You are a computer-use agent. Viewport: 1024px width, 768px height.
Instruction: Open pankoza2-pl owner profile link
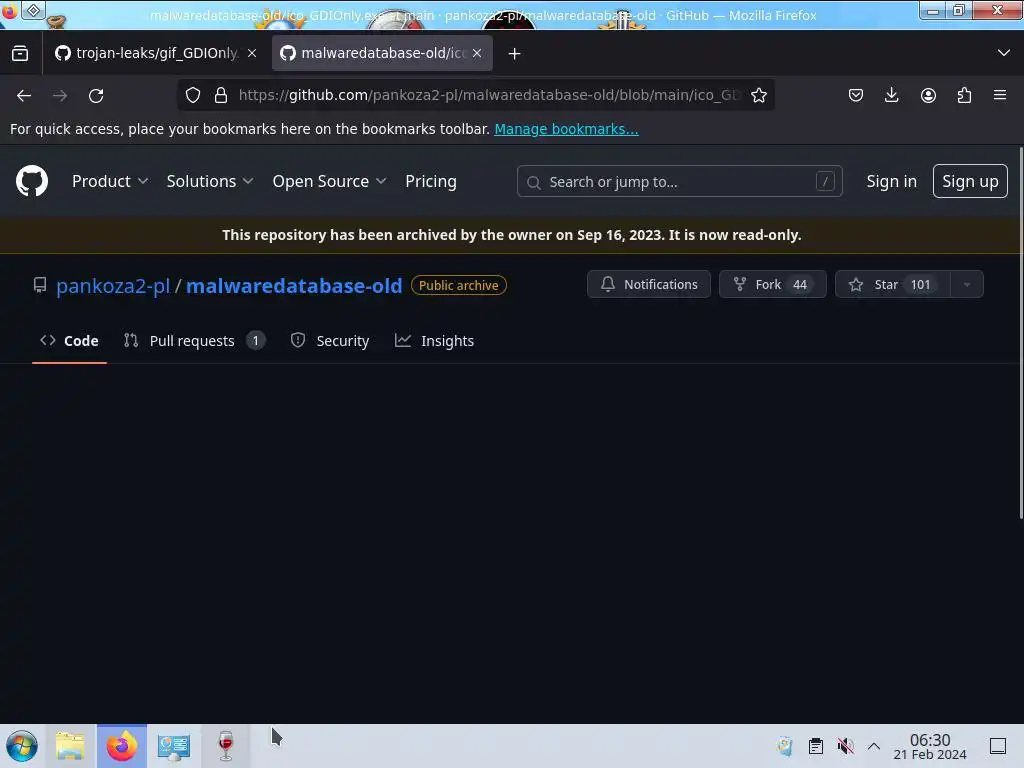113,285
